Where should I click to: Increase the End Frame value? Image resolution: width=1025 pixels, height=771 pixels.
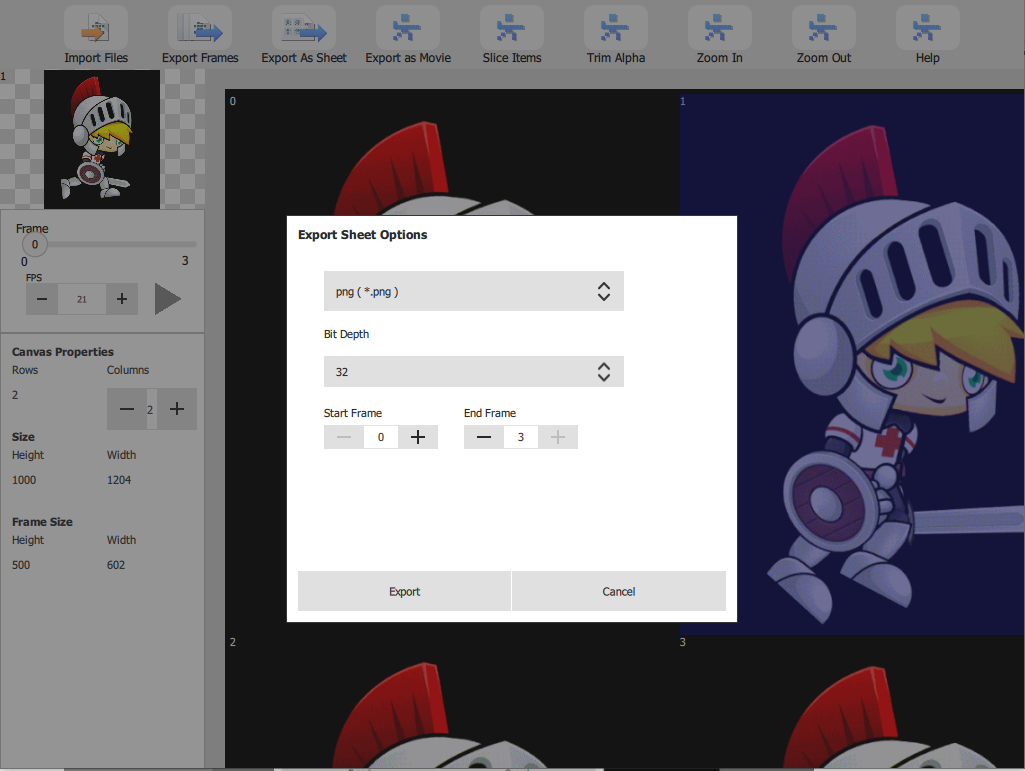(558, 437)
